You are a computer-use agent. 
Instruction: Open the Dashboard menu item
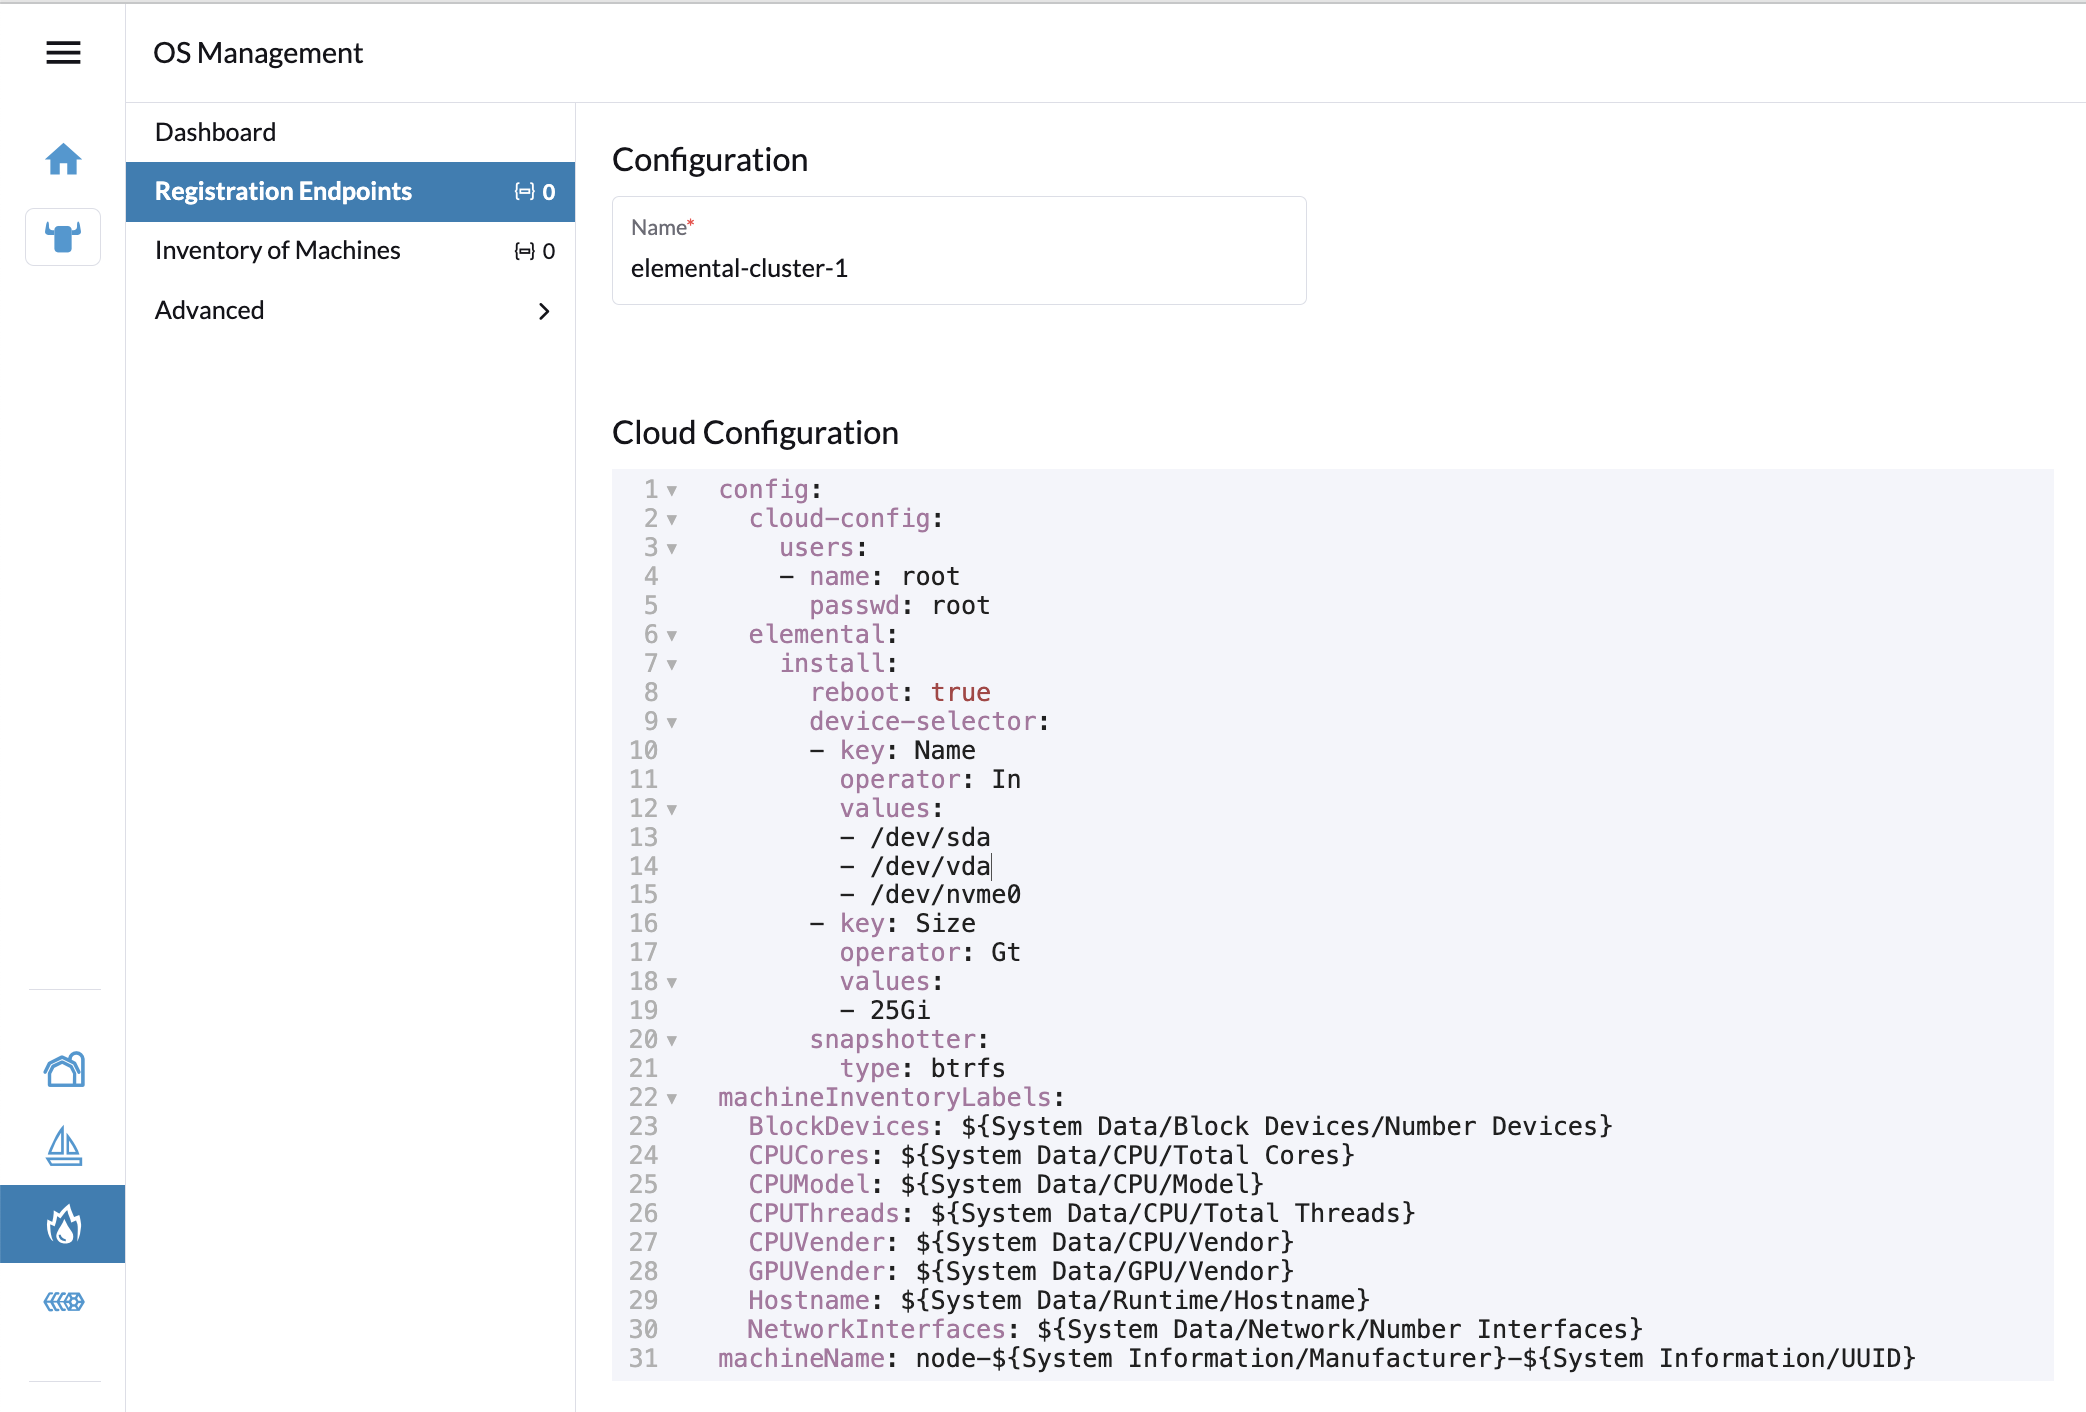[216, 132]
